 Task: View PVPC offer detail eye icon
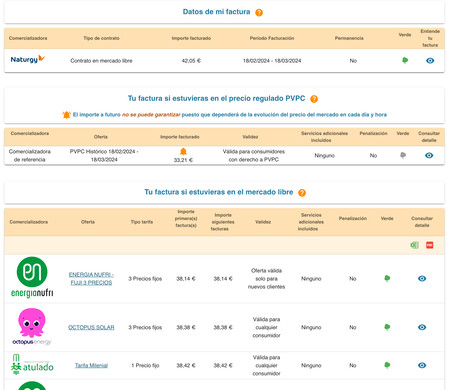429,155
